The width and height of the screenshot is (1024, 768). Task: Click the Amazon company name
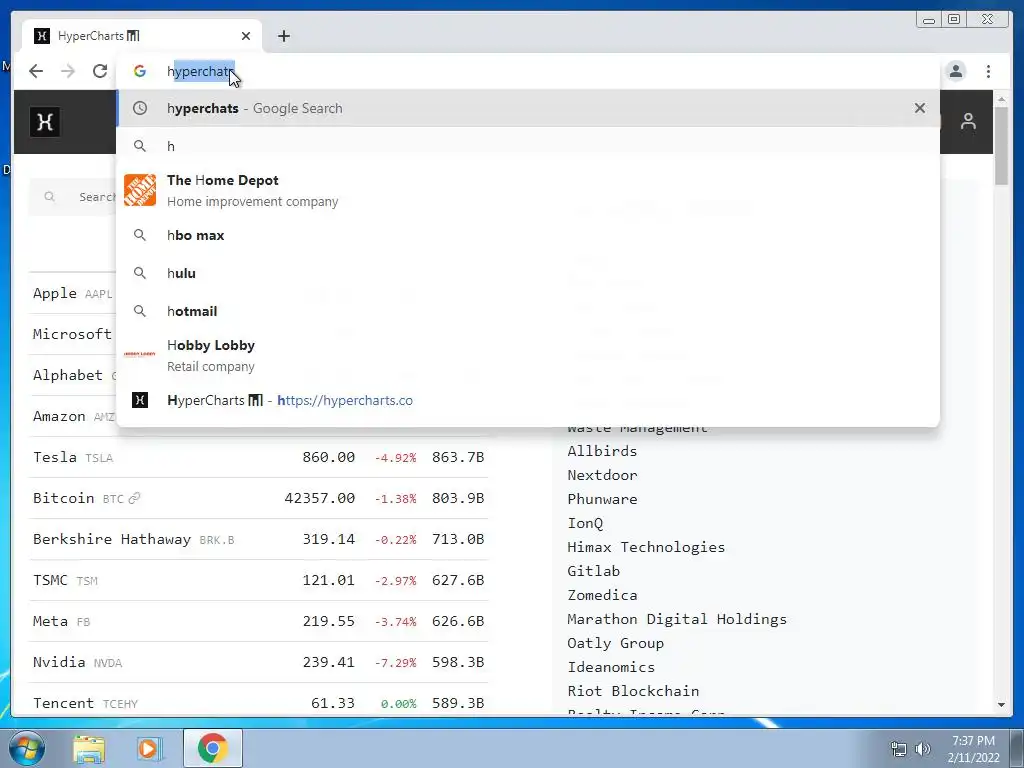coord(59,417)
